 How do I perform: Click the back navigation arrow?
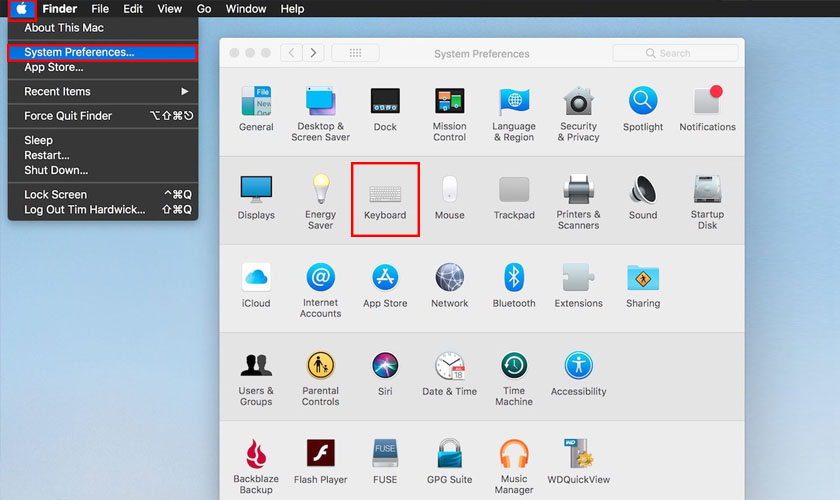point(291,53)
